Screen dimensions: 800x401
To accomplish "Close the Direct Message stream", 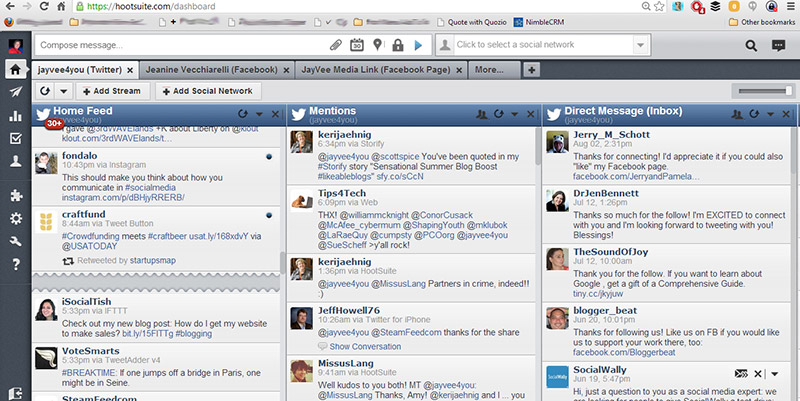I will [x=786, y=114].
